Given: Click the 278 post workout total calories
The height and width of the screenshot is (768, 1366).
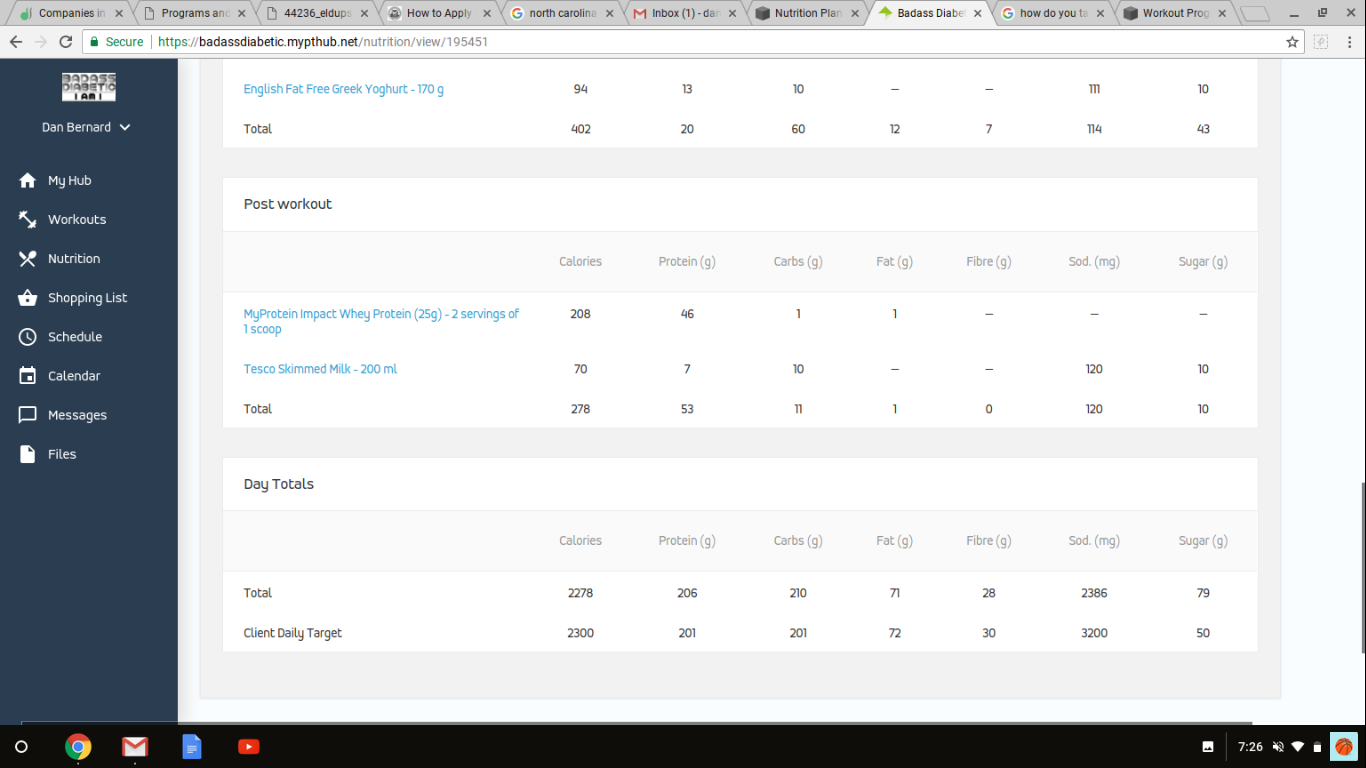Looking at the screenshot, I should (x=580, y=409).
